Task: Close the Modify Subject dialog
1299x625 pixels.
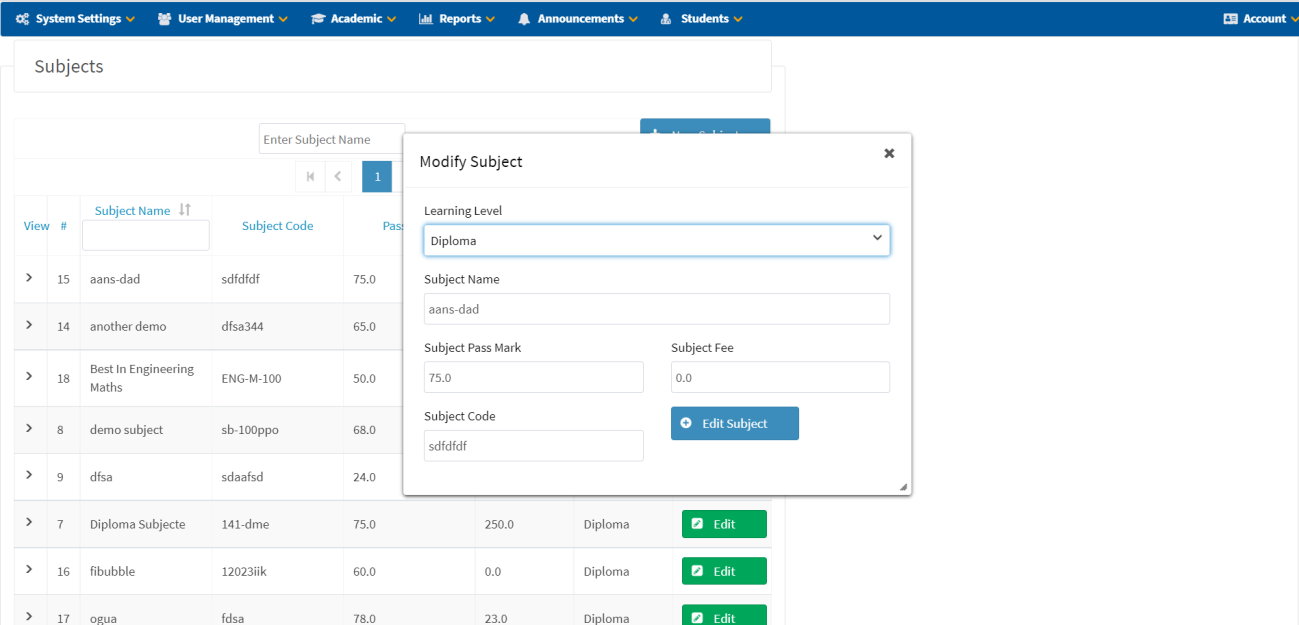Action: (x=889, y=153)
